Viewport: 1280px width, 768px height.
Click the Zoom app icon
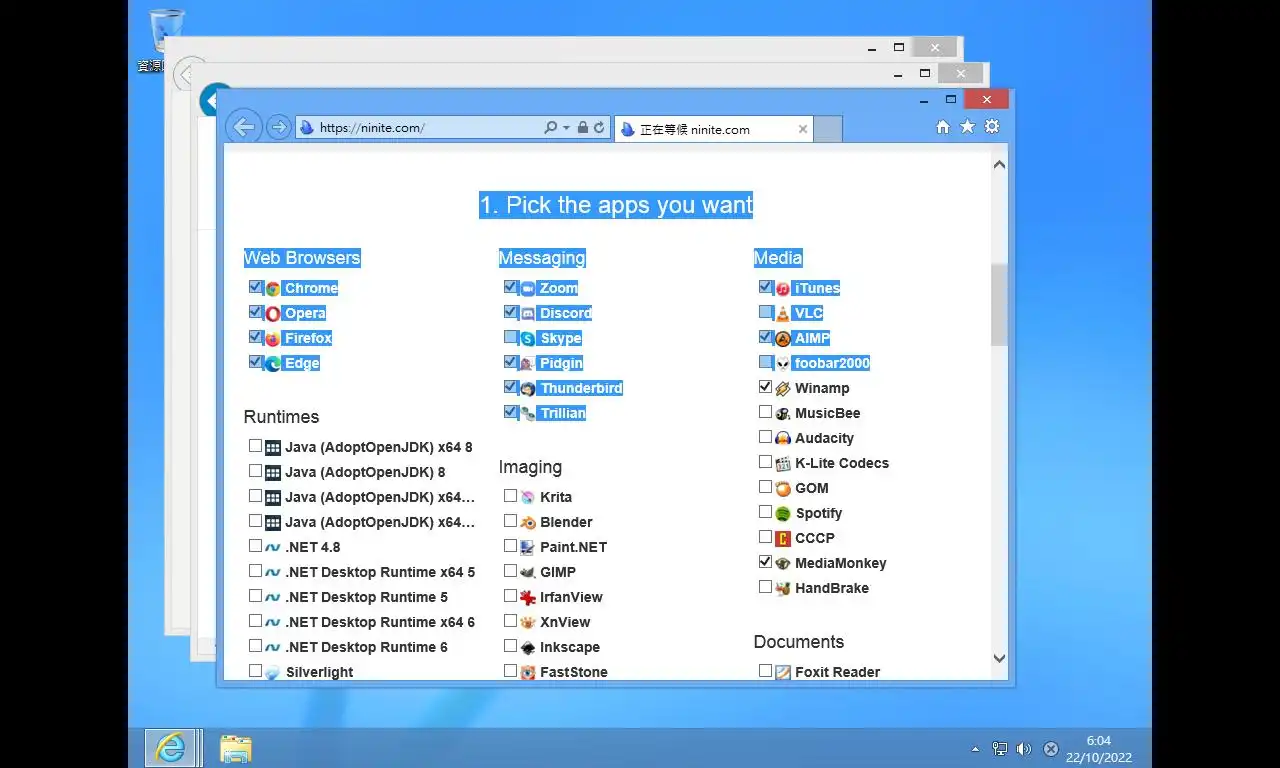(x=528, y=288)
